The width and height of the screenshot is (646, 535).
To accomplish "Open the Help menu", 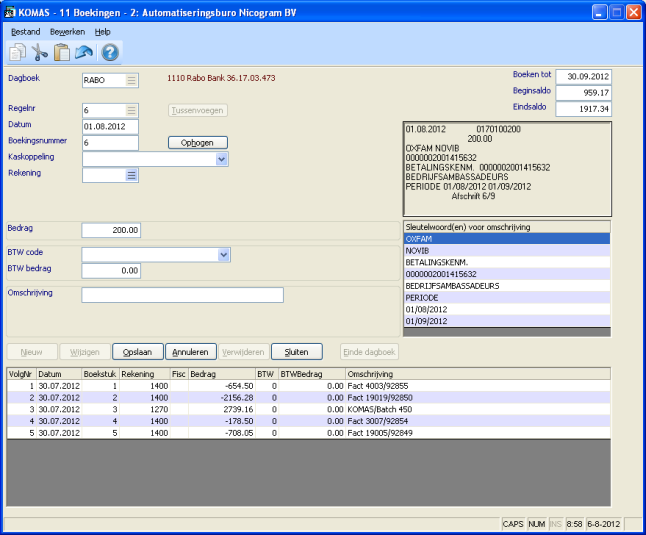I will [103, 32].
